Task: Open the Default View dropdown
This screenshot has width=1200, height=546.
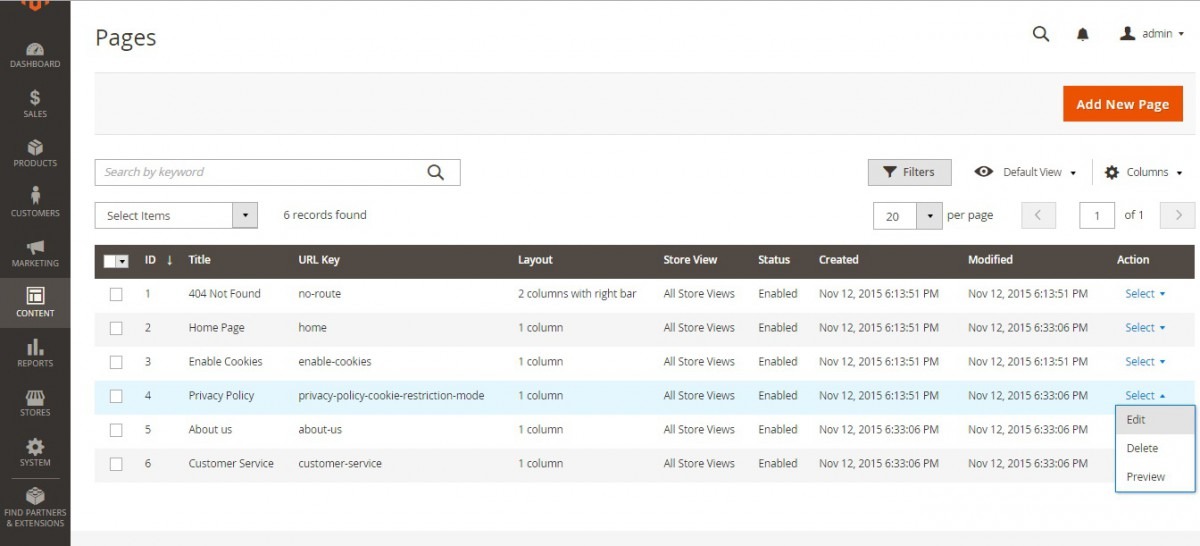Action: (x=1026, y=172)
